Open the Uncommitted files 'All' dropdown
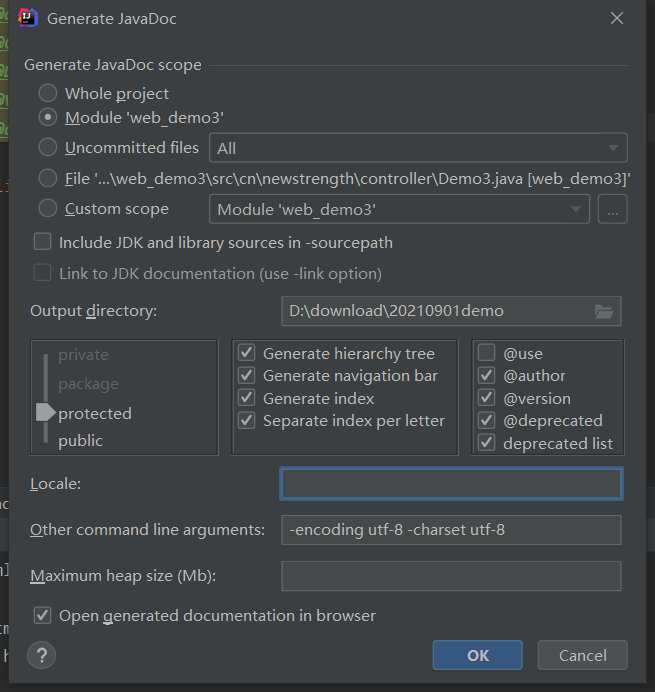The width and height of the screenshot is (655, 692). coord(417,148)
